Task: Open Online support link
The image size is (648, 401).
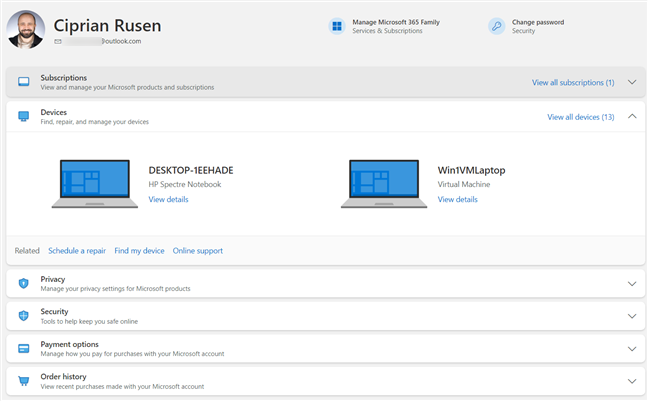Action: pyautogui.click(x=198, y=251)
